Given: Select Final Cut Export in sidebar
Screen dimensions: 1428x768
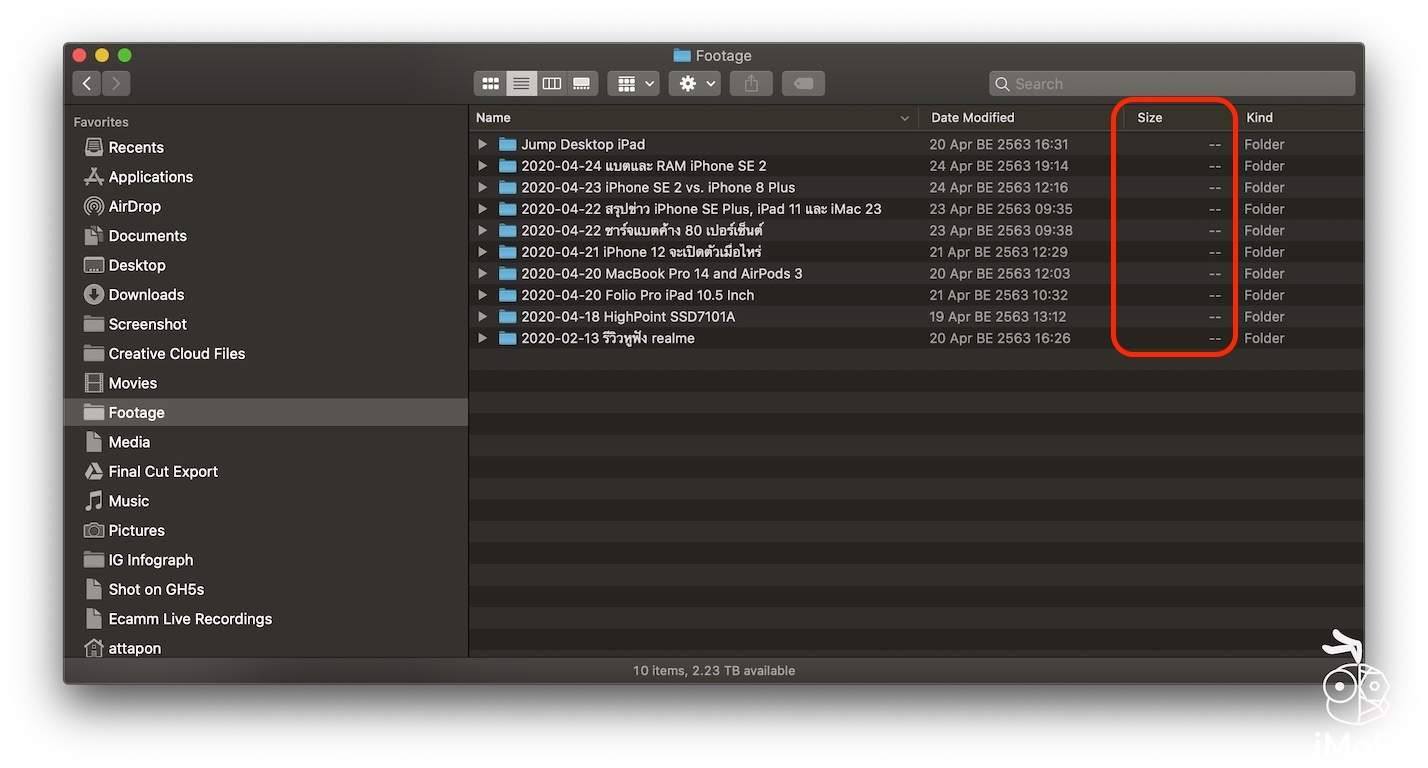Looking at the screenshot, I should (163, 472).
